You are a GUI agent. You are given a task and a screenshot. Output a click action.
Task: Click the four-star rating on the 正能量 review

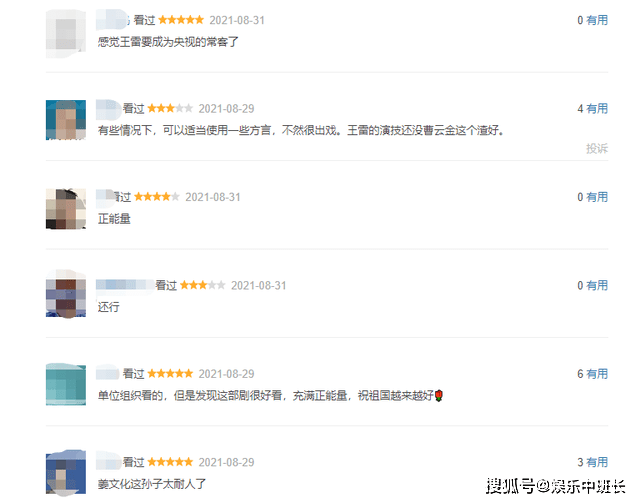pos(157,197)
